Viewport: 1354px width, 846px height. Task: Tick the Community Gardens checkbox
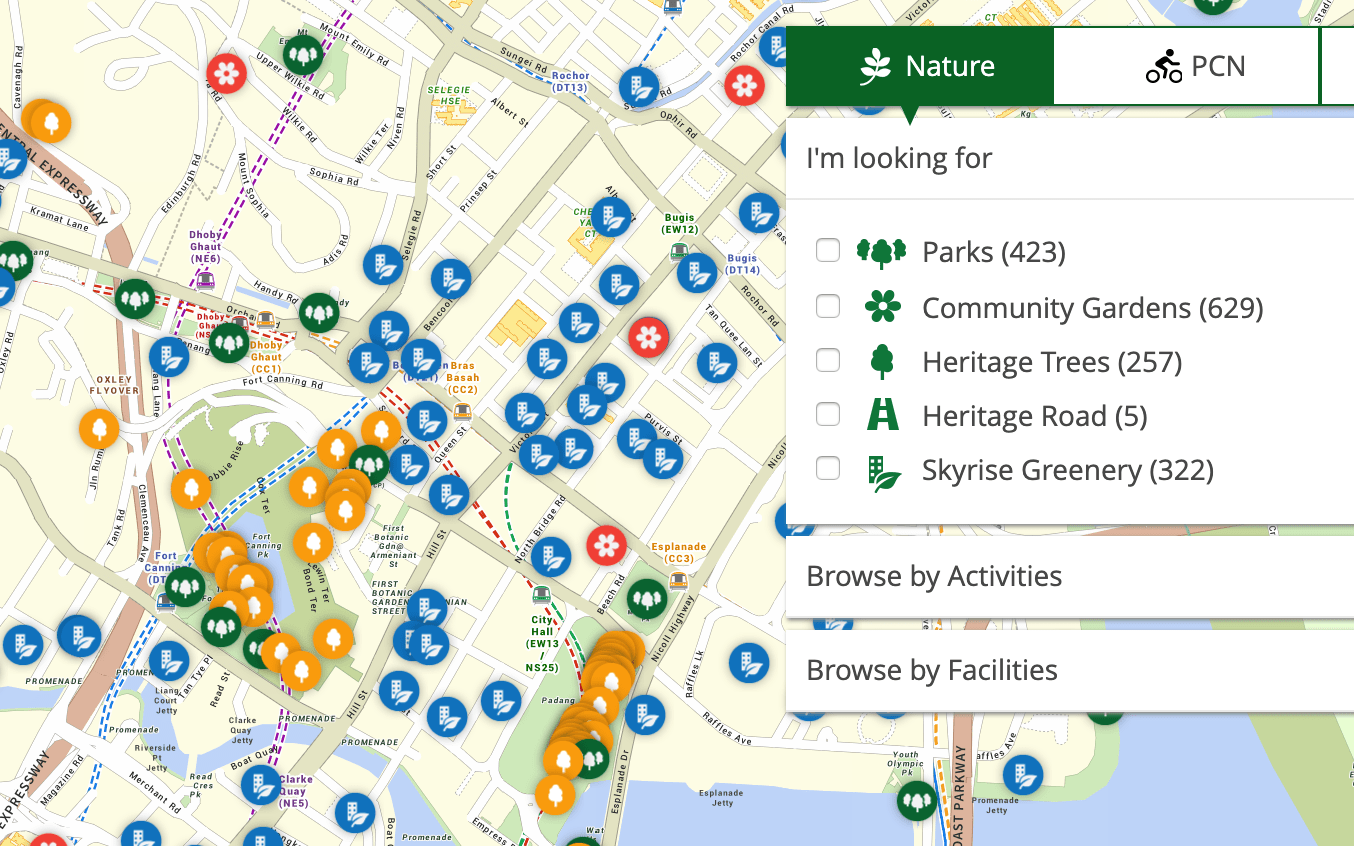pyautogui.click(x=827, y=306)
